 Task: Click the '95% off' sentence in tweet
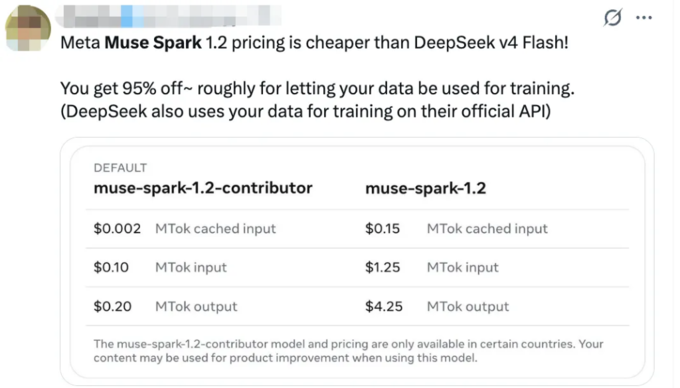click(x=317, y=88)
